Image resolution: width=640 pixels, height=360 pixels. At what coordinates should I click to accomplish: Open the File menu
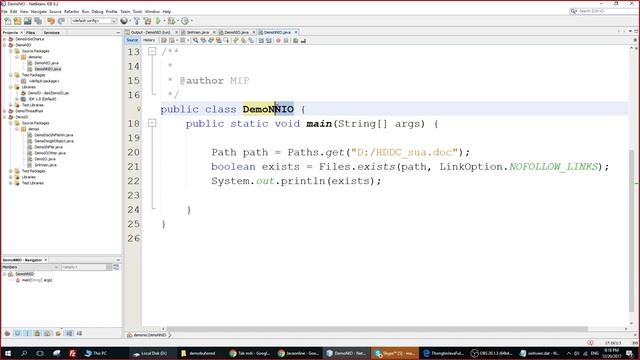click(4, 12)
